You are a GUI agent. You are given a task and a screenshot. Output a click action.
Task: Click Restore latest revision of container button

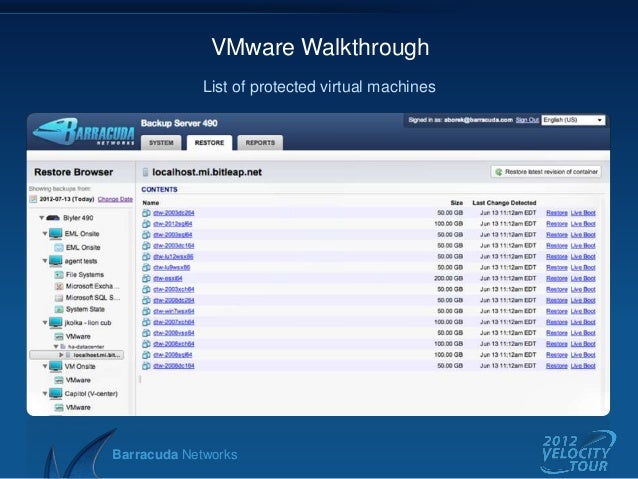(546, 172)
